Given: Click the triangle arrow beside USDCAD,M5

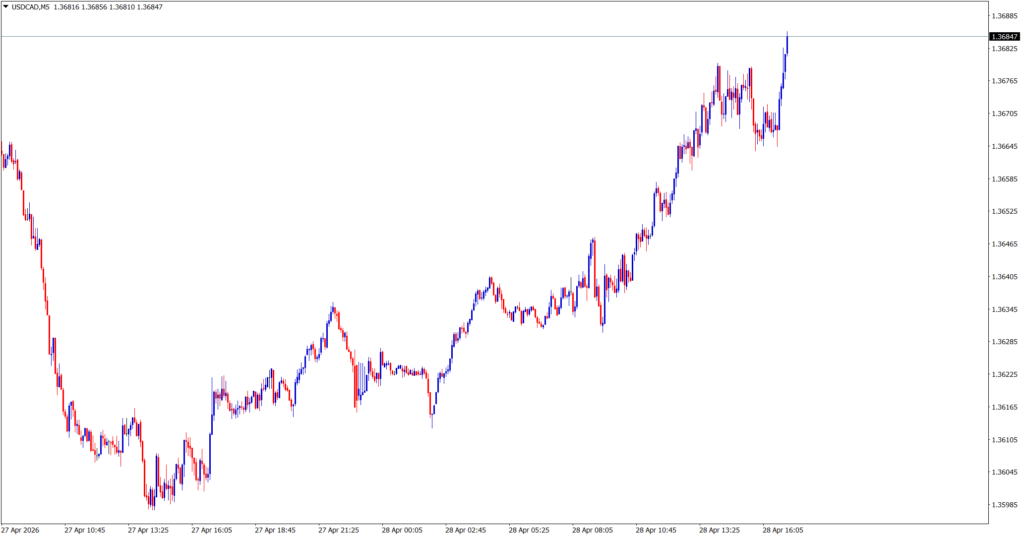Looking at the screenshot, I should click(x=6, y=7).
